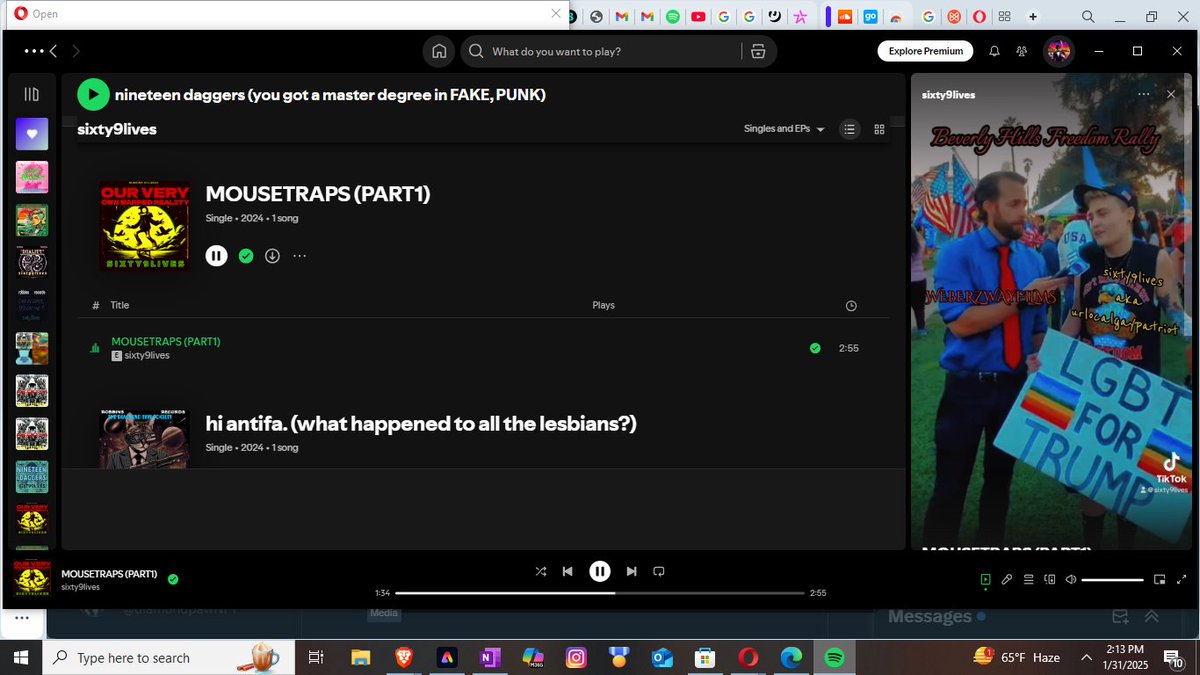
Task: Open more options in Now Playing panel
Action: [1144, 94]
